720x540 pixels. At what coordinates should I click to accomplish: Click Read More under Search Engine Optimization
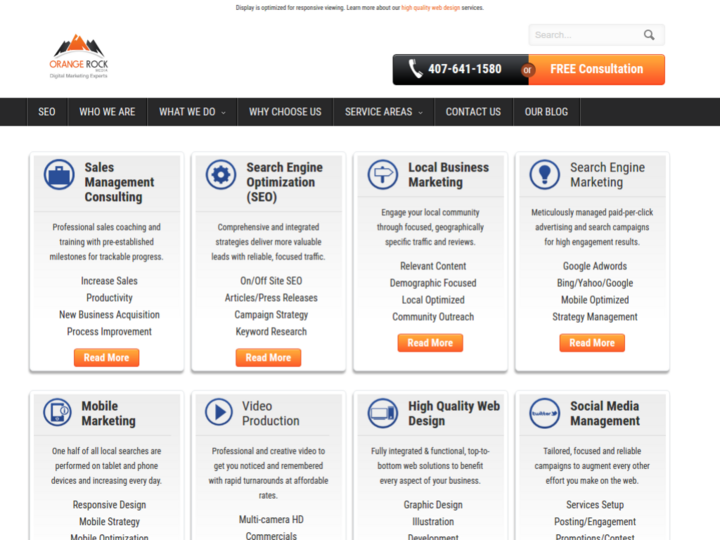tap(268, 357)
